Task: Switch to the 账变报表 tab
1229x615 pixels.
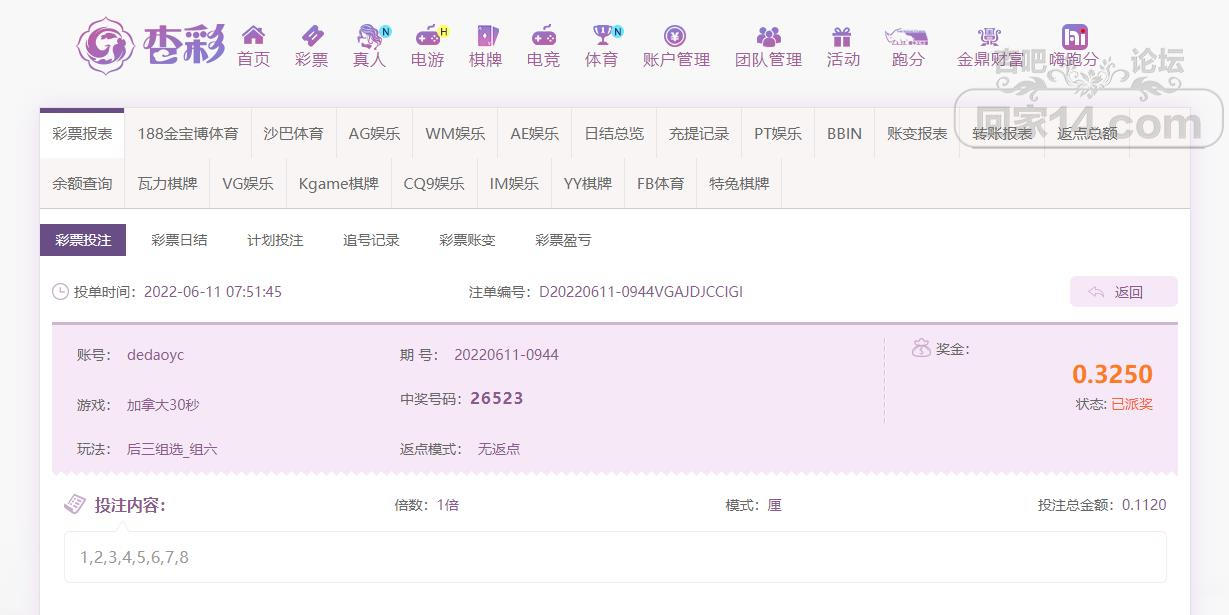Action: 917,133
